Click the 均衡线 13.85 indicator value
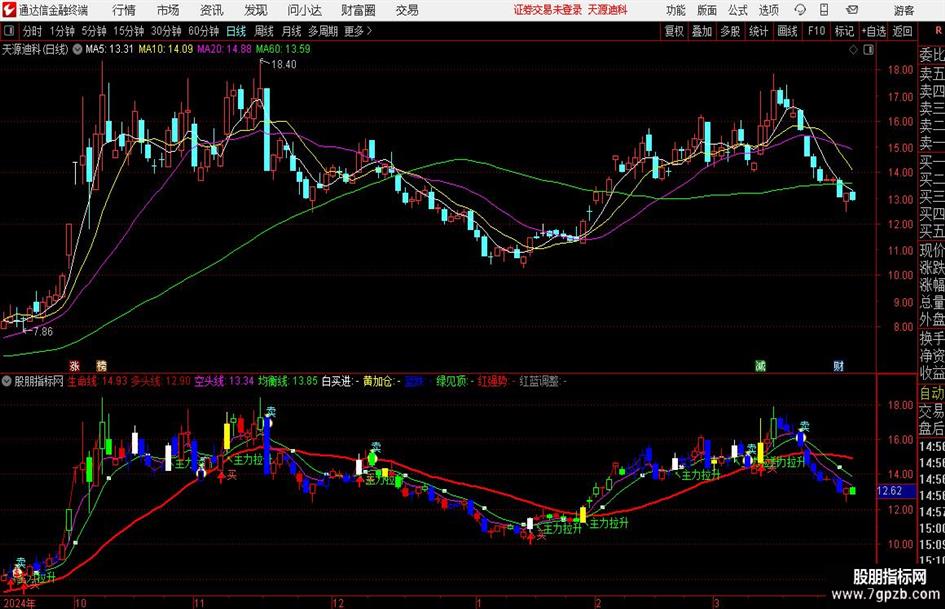 pyautogui.click(x=287, y=381)
